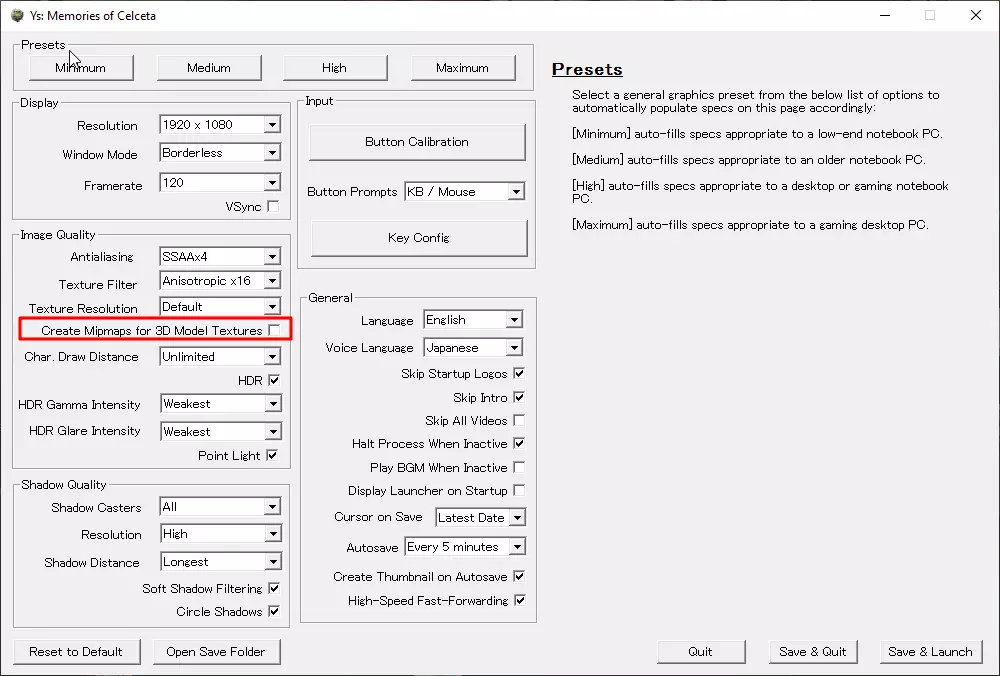This screenshot has height=676, width=1000.
Task: Open the shadow Resolution dropdown set to High
Action: pos(220,534)
